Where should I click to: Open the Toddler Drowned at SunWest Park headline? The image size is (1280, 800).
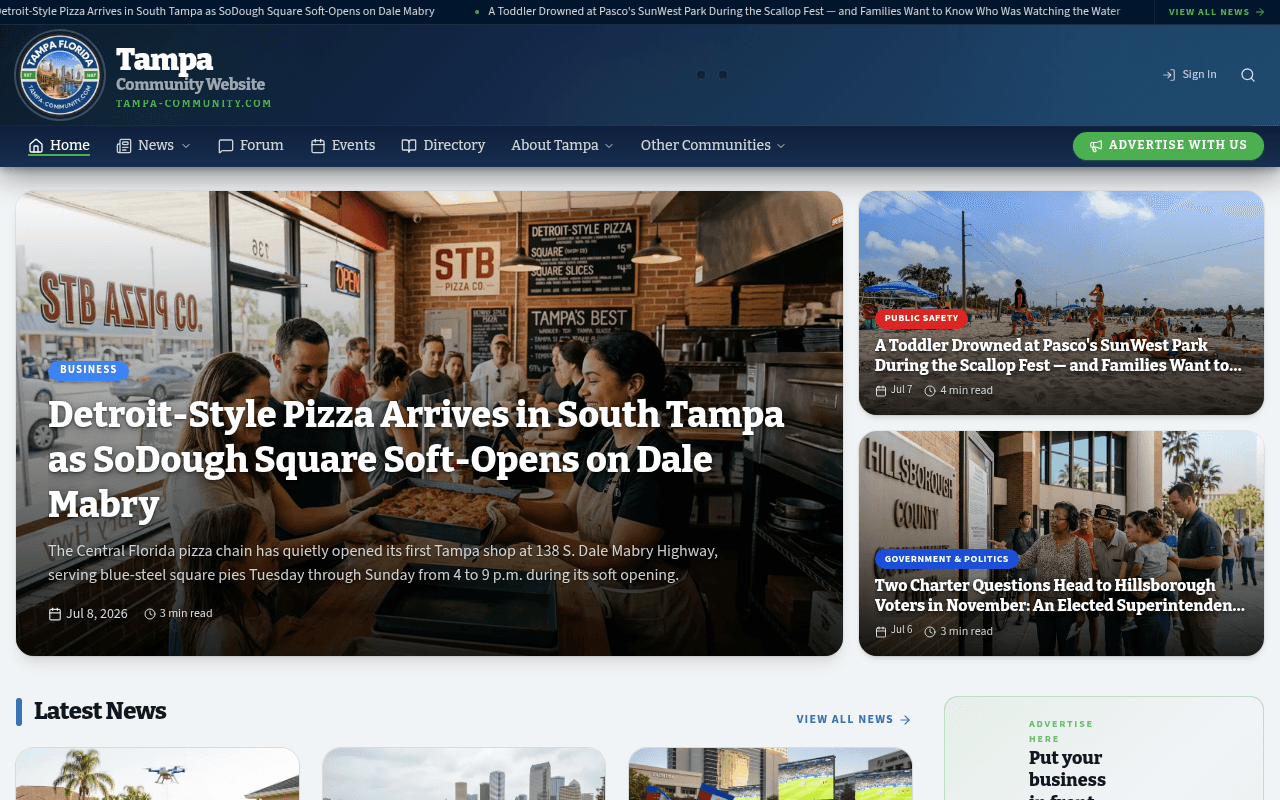(1058, 356)
